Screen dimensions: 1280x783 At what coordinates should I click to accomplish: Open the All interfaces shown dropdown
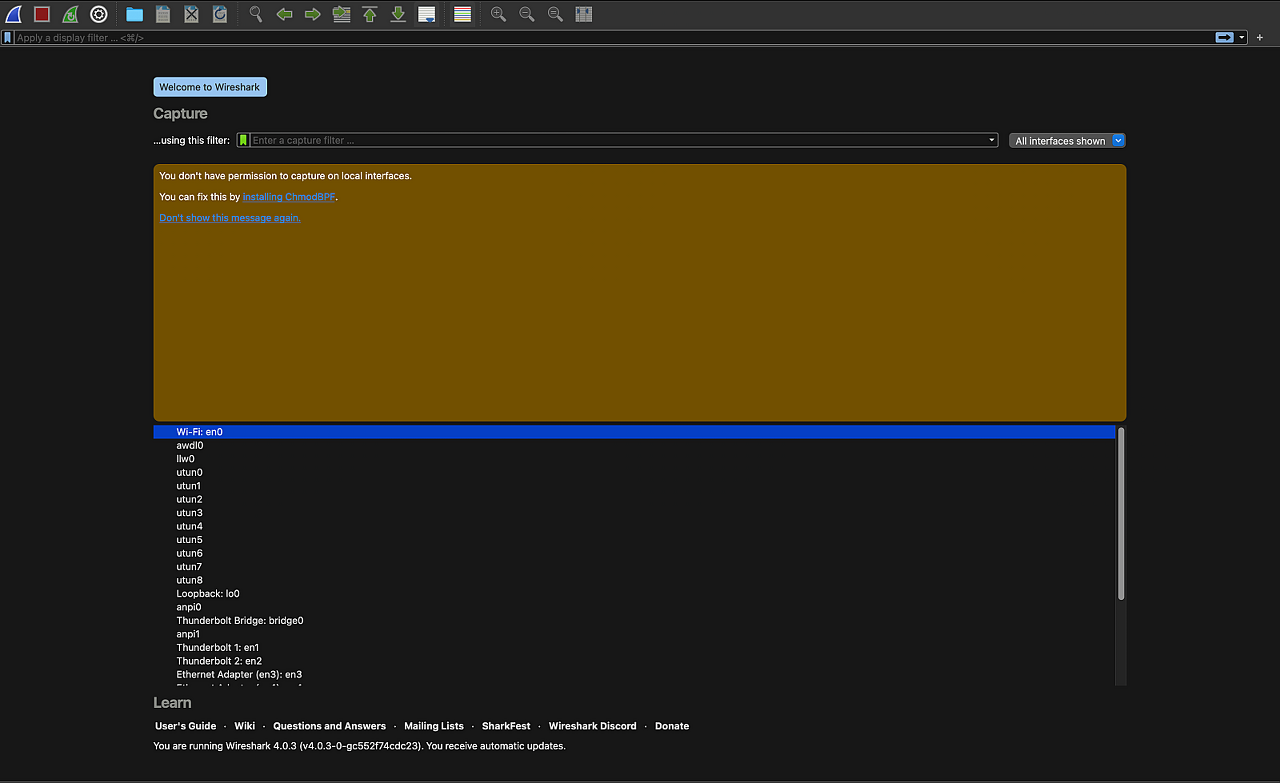(1067, 141)
